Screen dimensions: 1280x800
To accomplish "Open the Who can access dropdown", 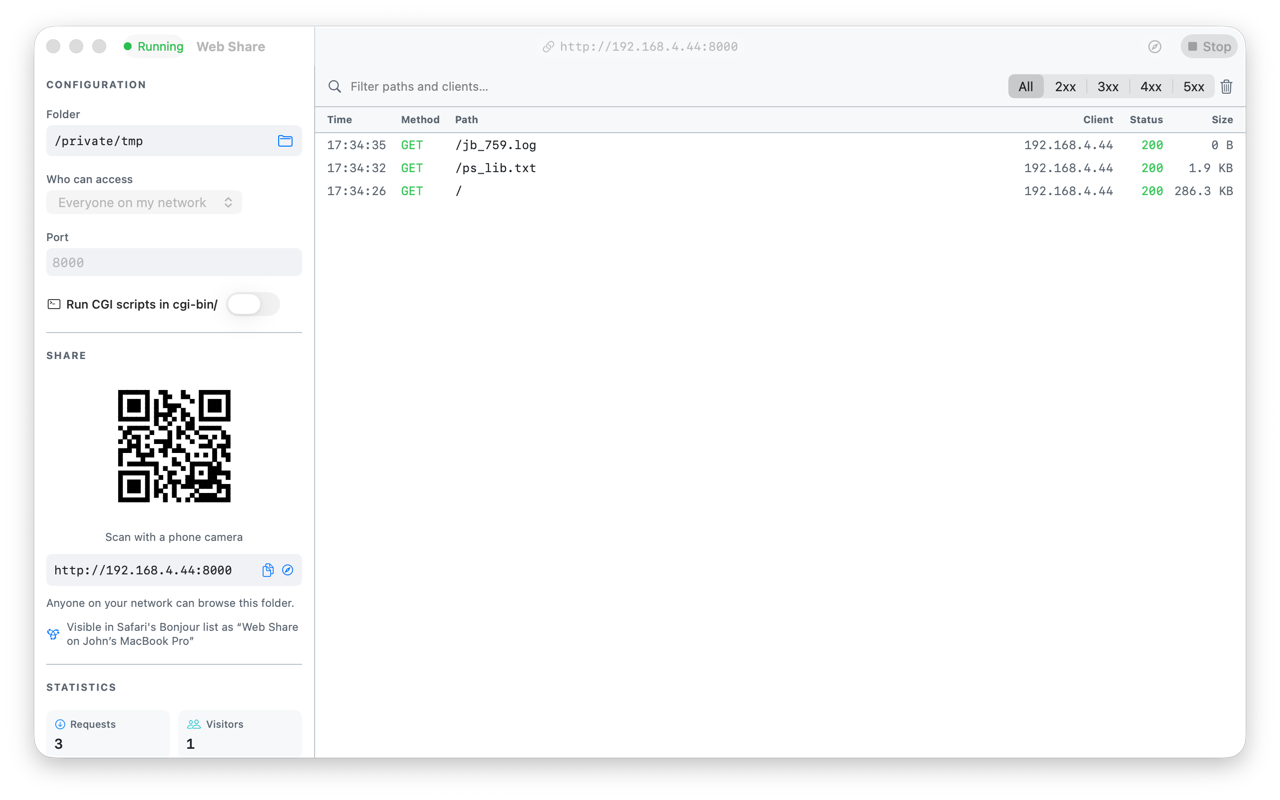I will (x=144, y=202).
